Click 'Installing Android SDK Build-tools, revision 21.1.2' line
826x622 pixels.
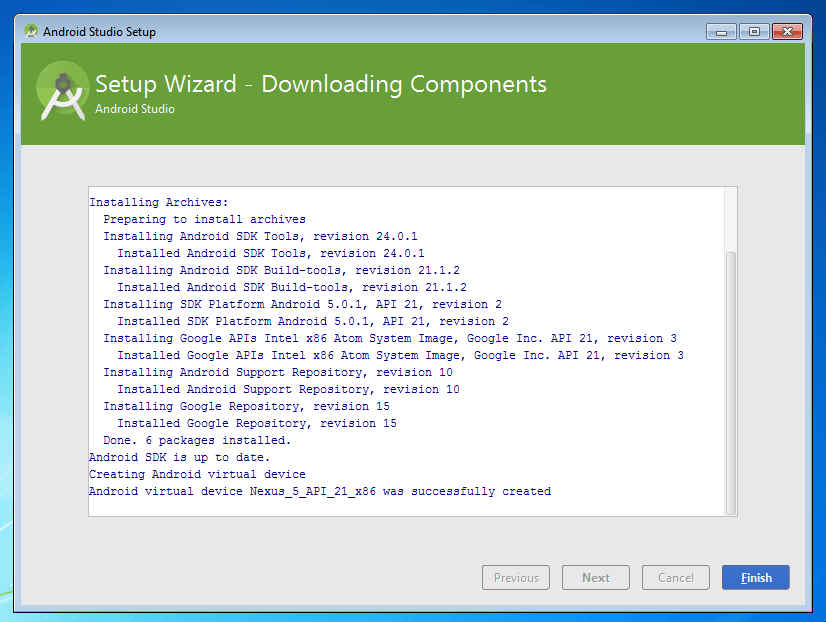pos(281,270)
